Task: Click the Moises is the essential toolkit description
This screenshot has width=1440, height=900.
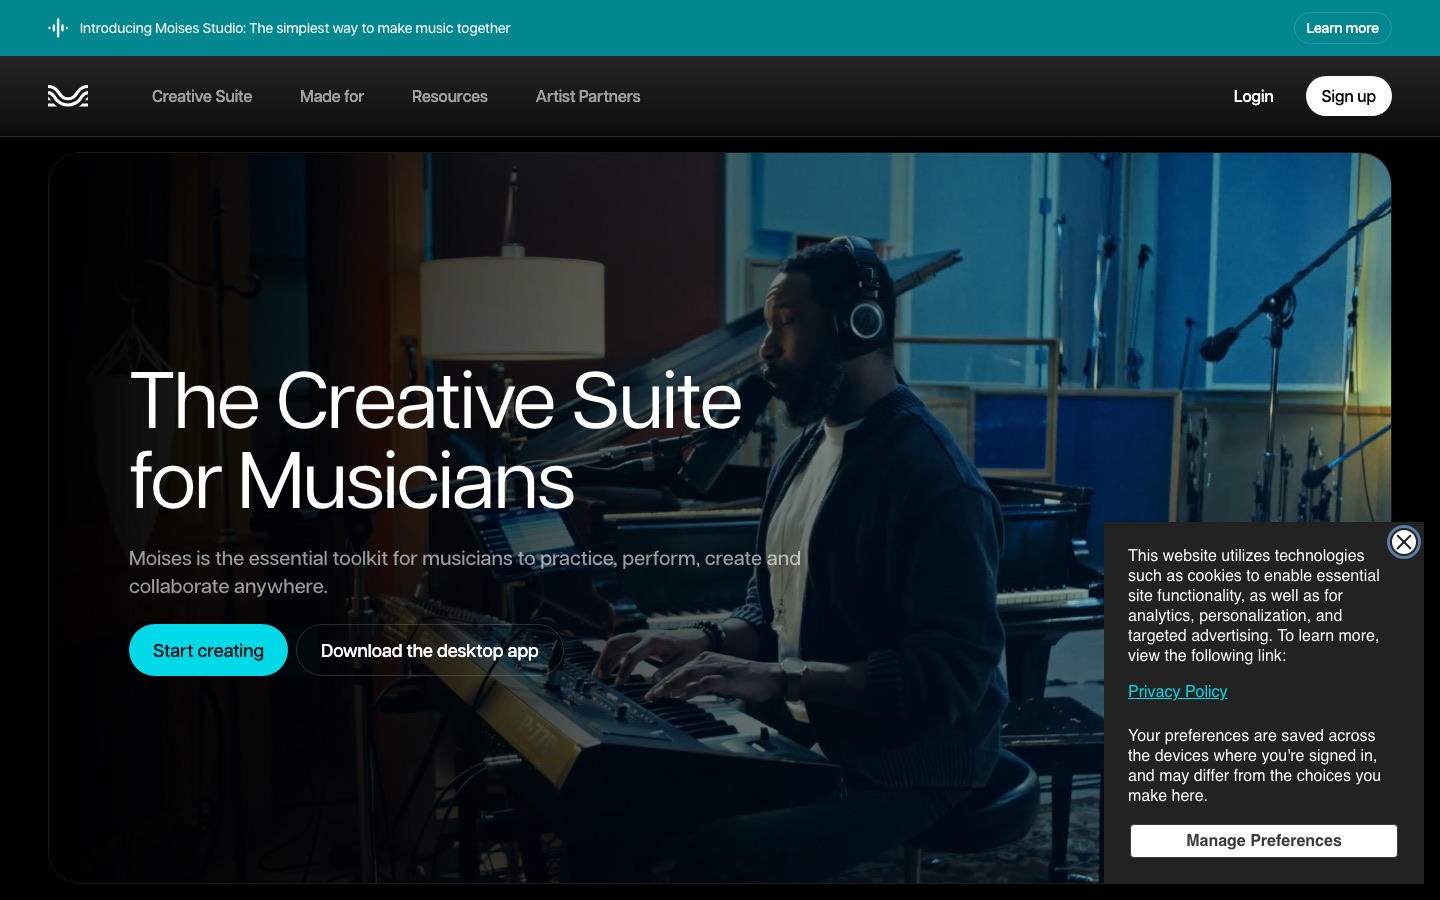Action: pos(465,572)
